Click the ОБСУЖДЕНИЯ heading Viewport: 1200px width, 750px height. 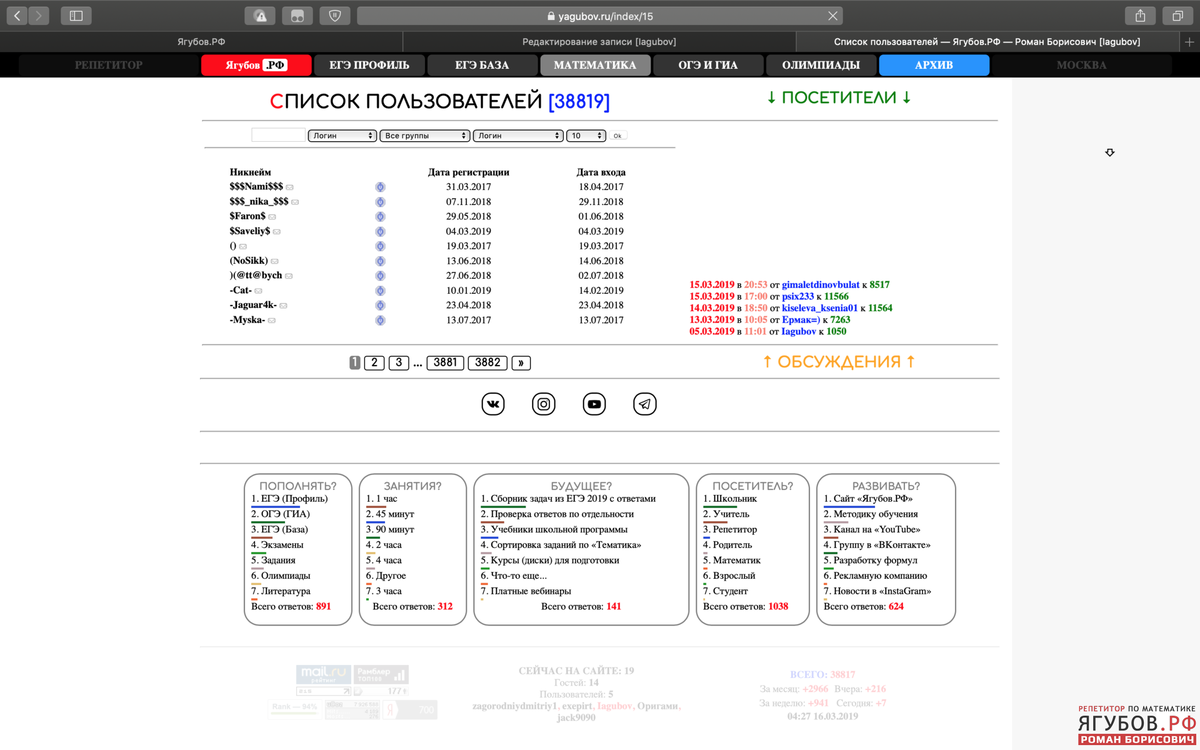[x=839, y=362]
